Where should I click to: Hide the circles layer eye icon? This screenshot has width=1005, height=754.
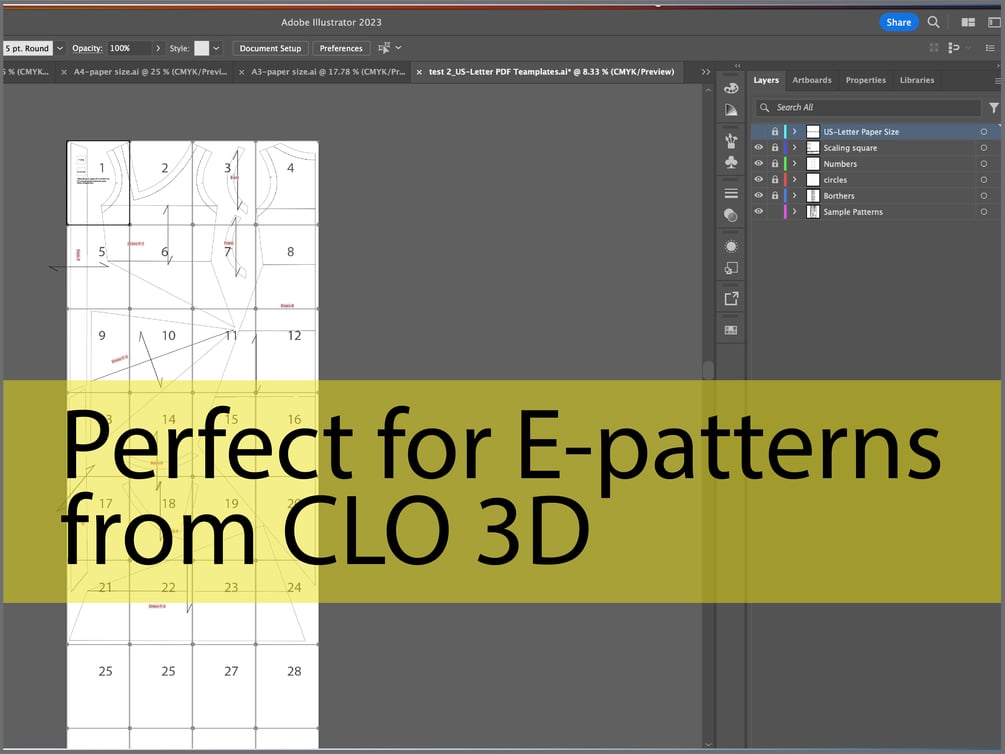pyautogui.click(x=759, y=180)
